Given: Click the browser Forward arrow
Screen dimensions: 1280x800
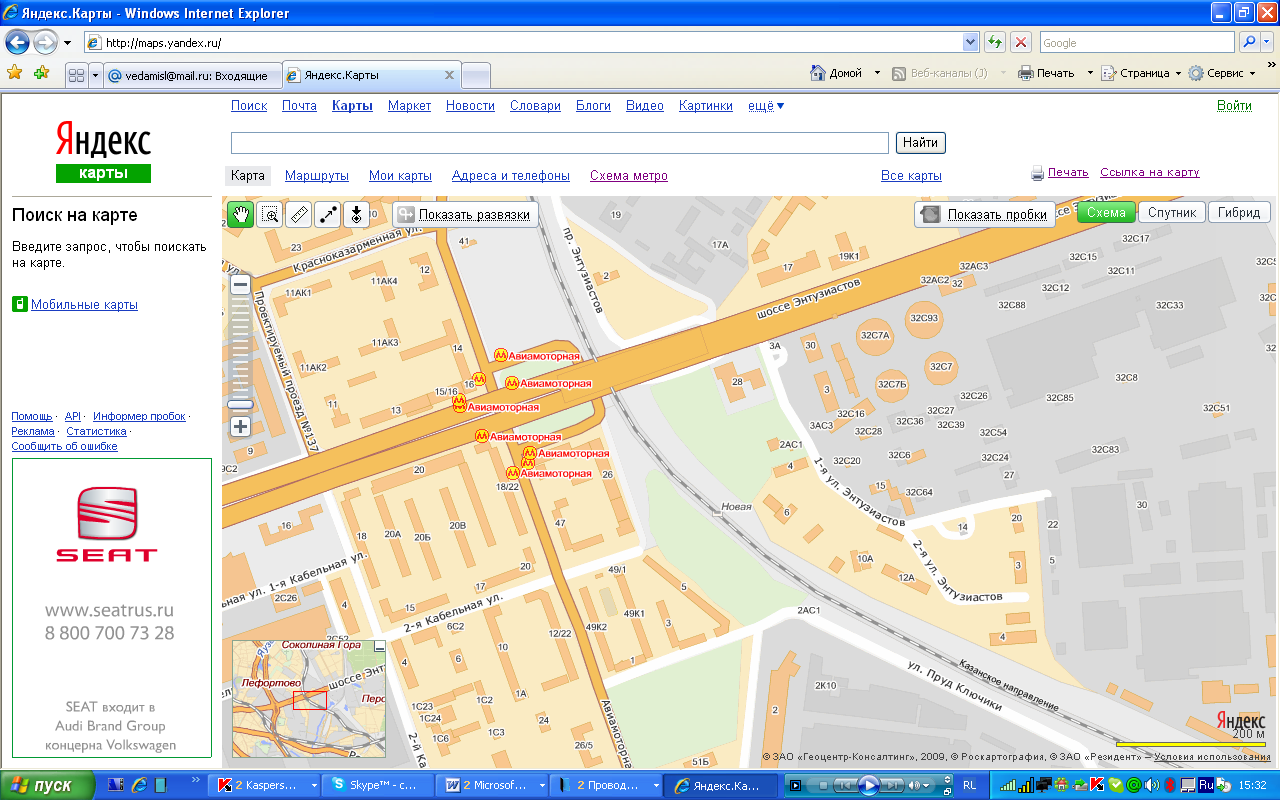Looking at the screenshot, I should coord(45,42).
